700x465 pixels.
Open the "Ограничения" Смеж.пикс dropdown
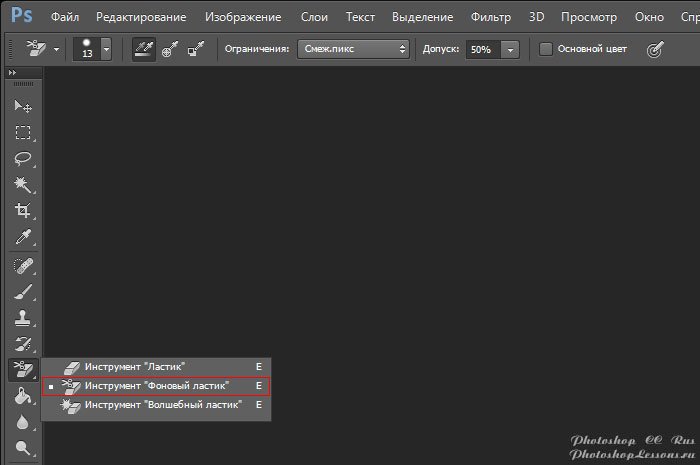tap(353, 49)
